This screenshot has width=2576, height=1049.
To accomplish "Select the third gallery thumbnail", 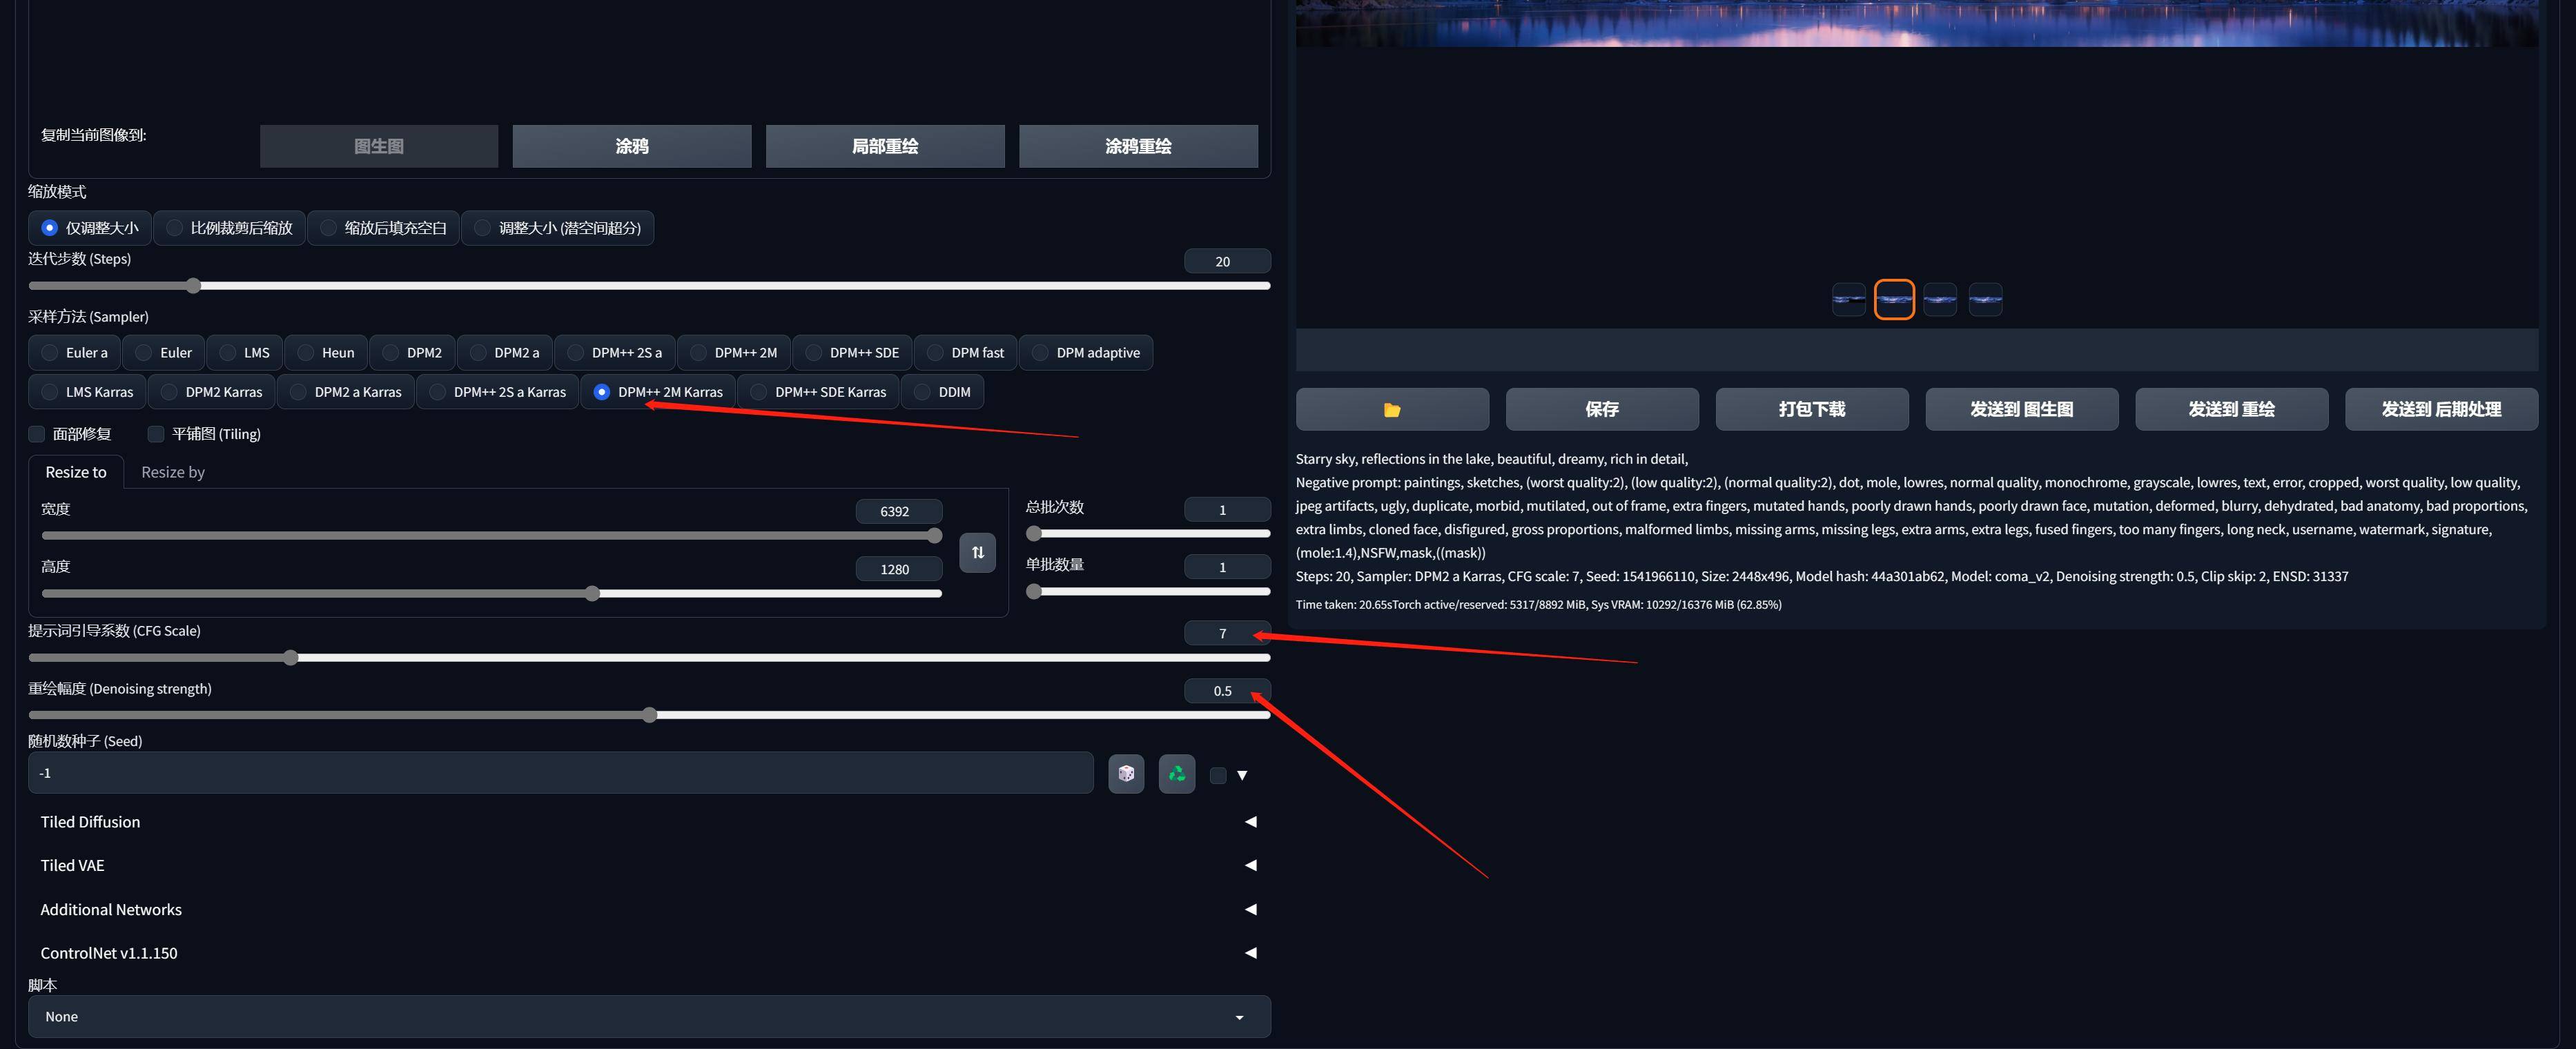I will click(1940, 299).
